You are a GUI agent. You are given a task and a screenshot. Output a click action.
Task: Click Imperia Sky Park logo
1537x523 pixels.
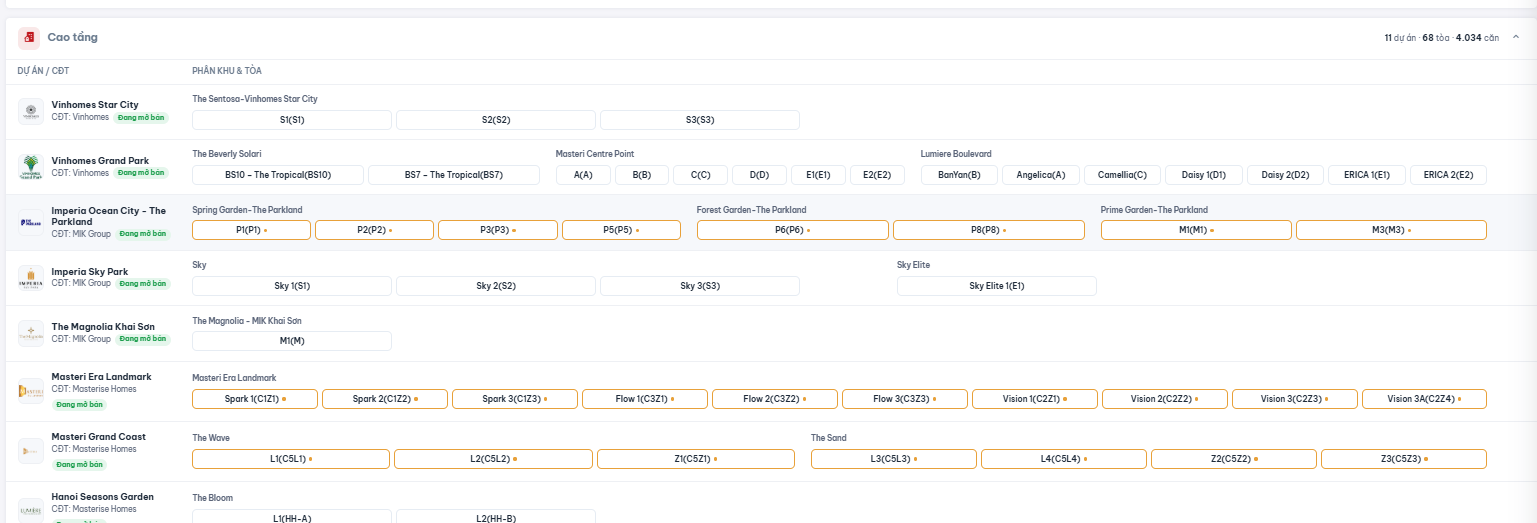(31, 278)
